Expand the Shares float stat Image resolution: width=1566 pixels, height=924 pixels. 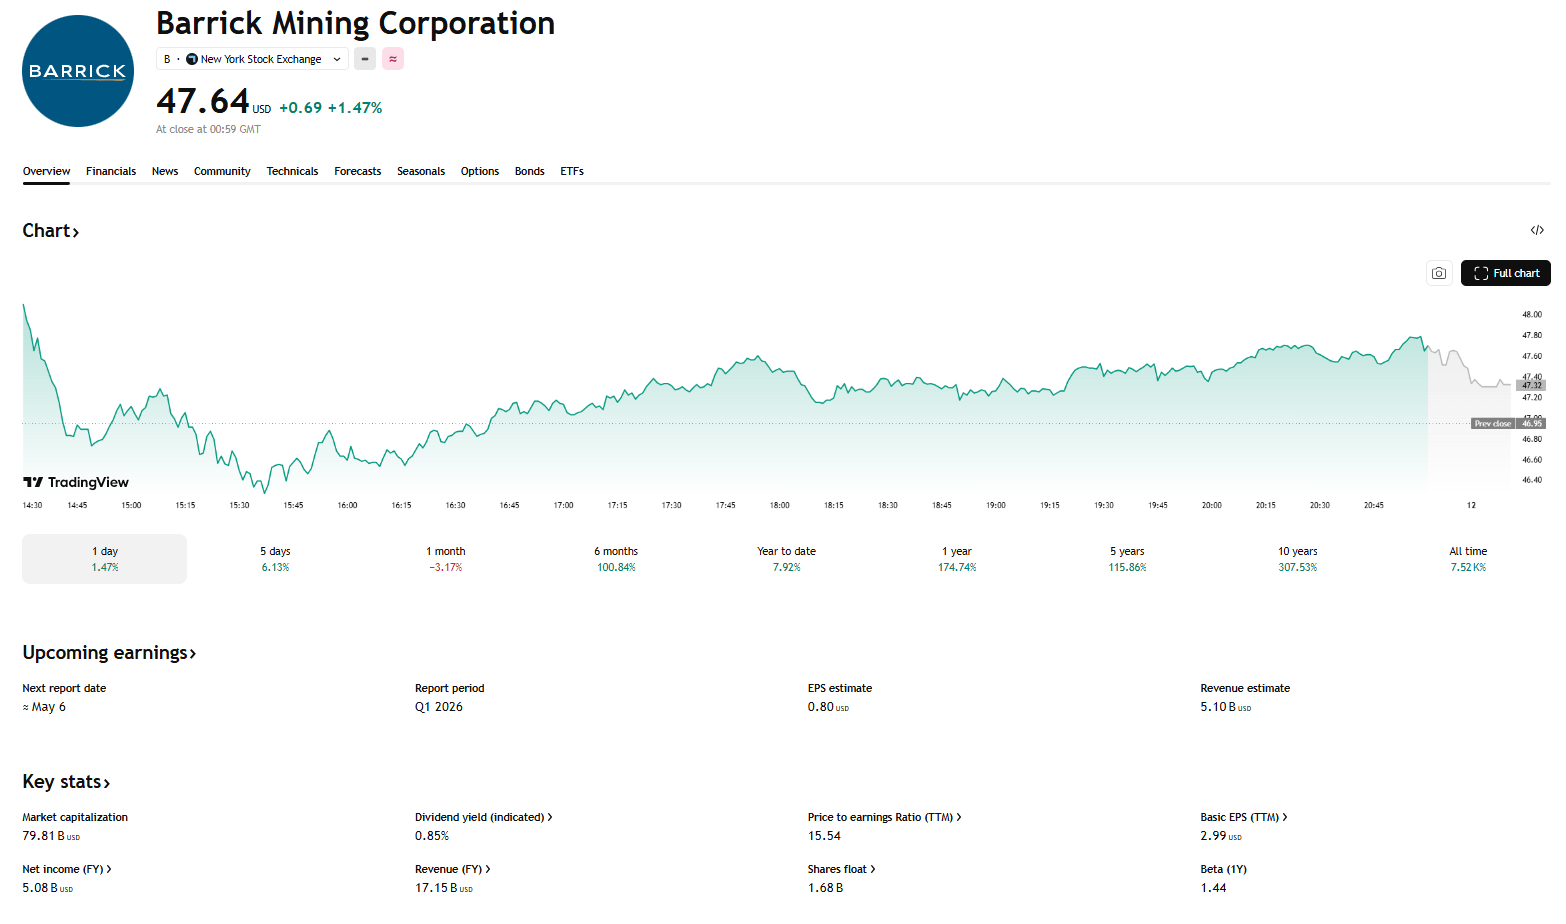[x=841, y=869]
